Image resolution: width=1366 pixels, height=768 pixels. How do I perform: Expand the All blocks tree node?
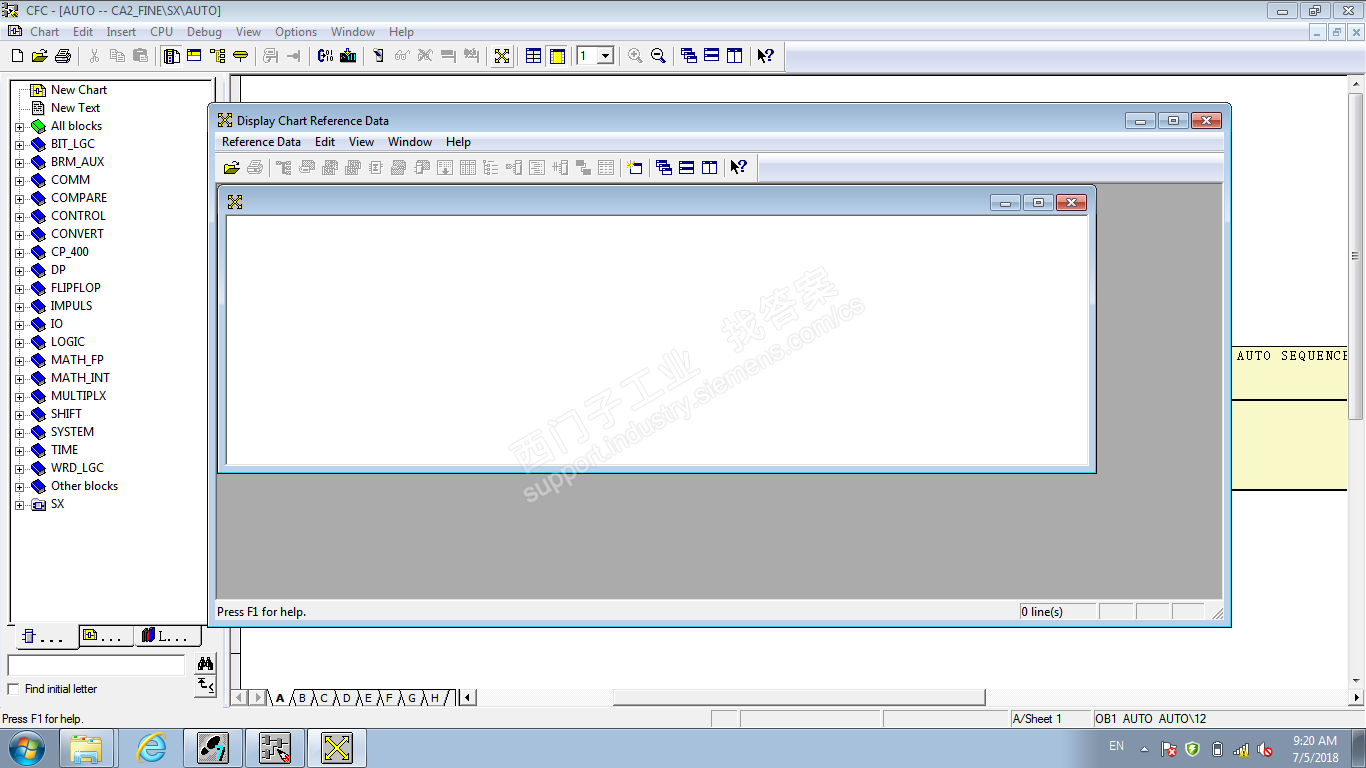click(19, 127)
